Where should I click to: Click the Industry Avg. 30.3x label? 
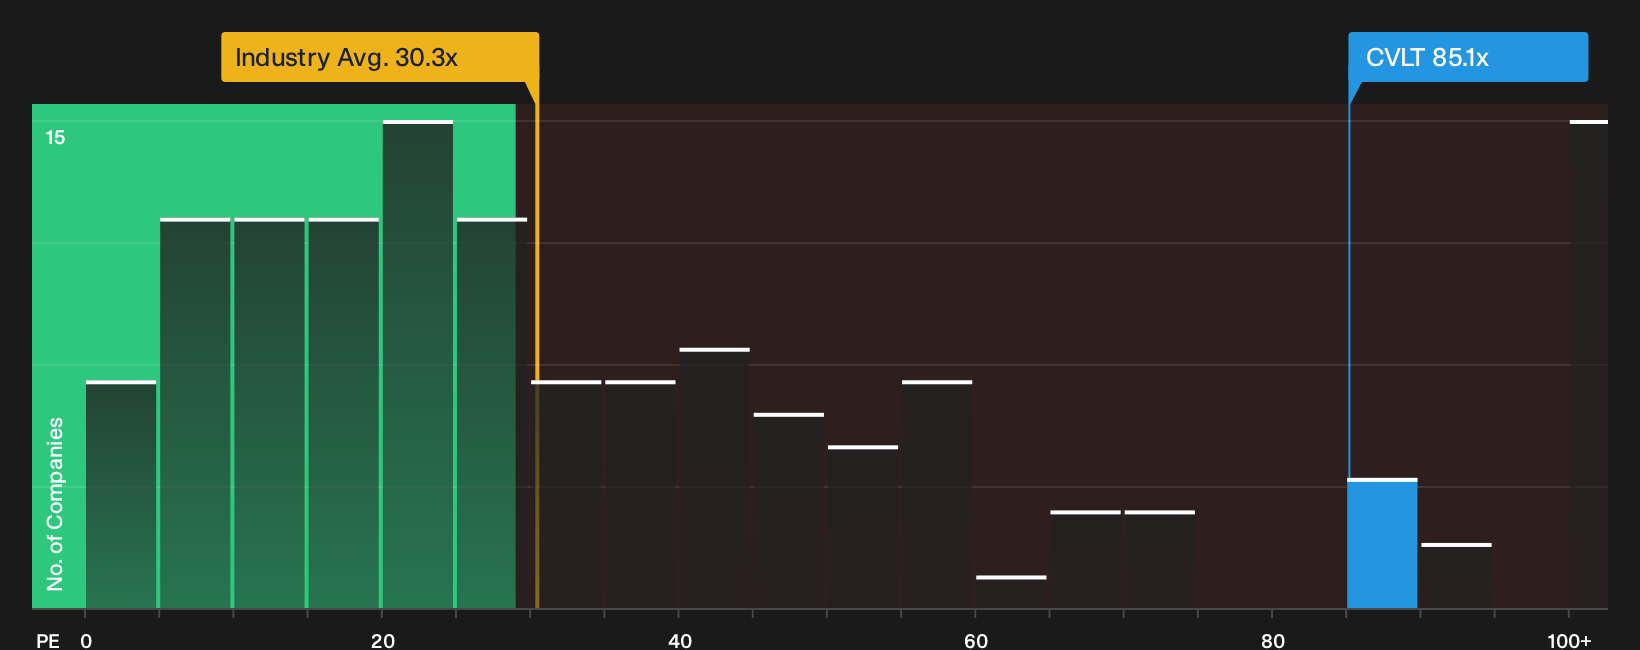coord(380,57)
